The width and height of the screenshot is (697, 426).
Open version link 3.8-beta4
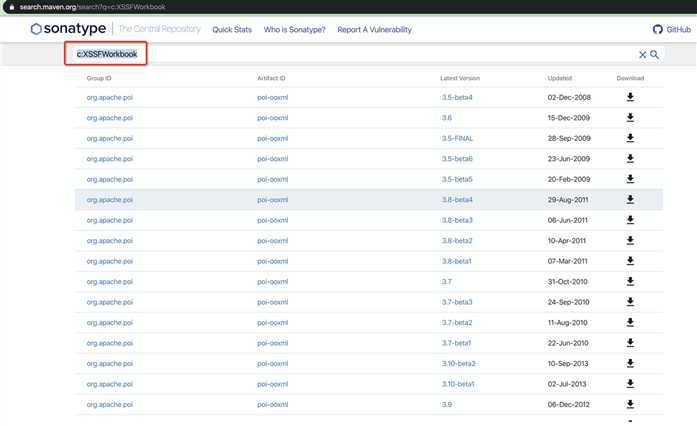(x=457, y=200)
